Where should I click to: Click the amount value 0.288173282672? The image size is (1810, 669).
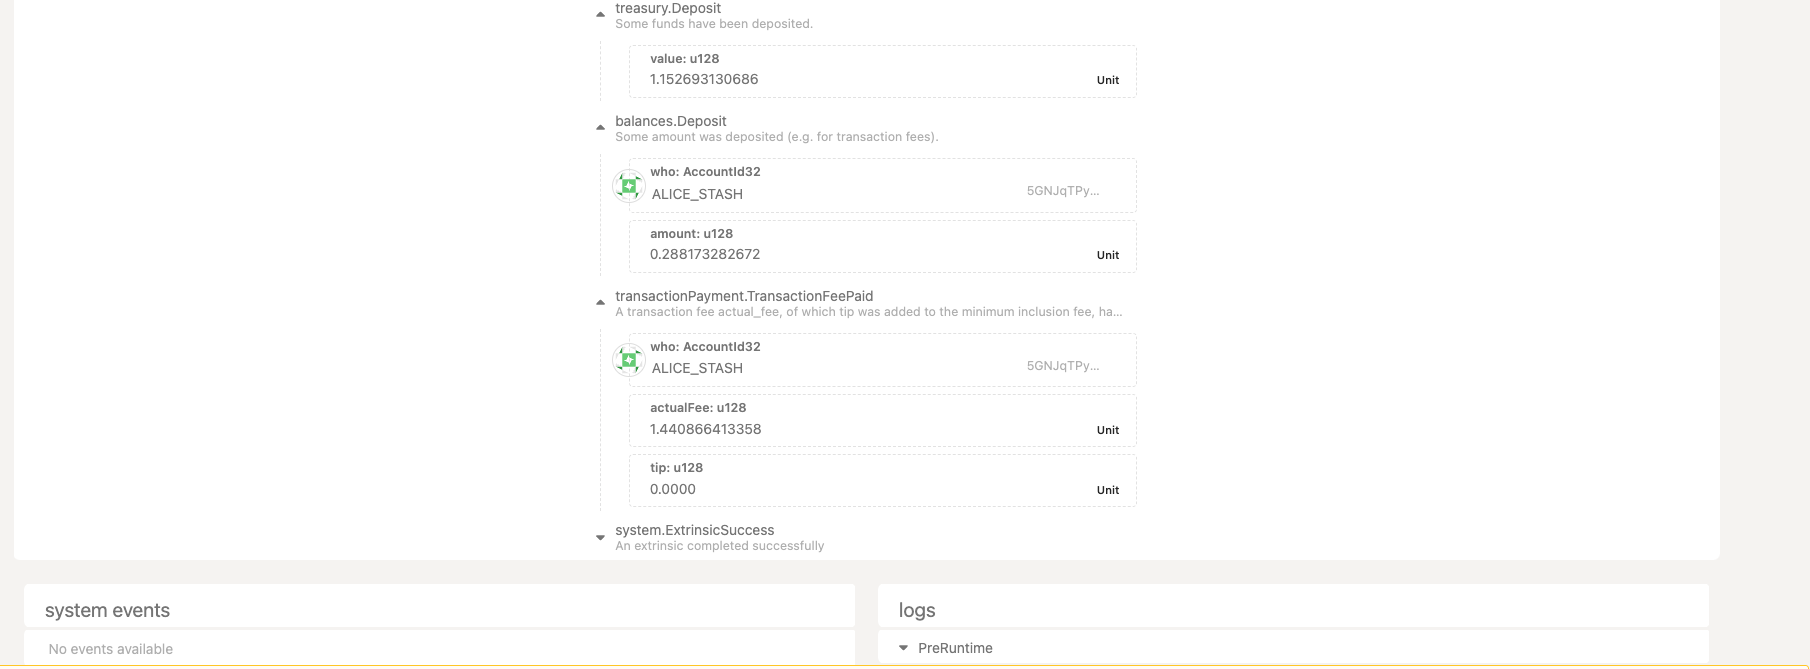704,254
